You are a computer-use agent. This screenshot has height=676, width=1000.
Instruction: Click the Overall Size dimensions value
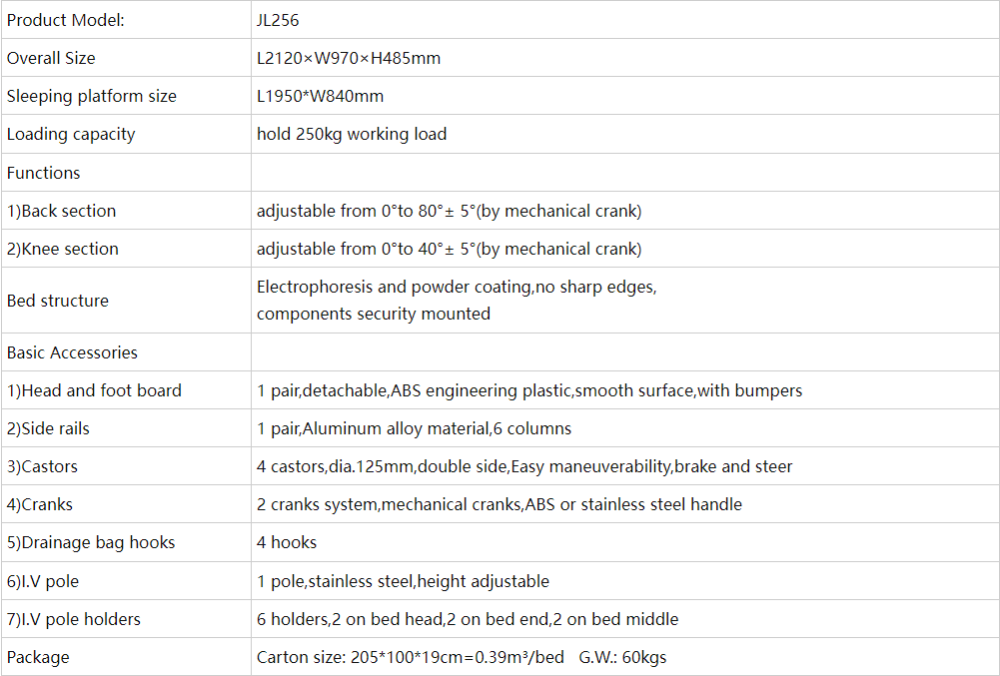point(348,58)
